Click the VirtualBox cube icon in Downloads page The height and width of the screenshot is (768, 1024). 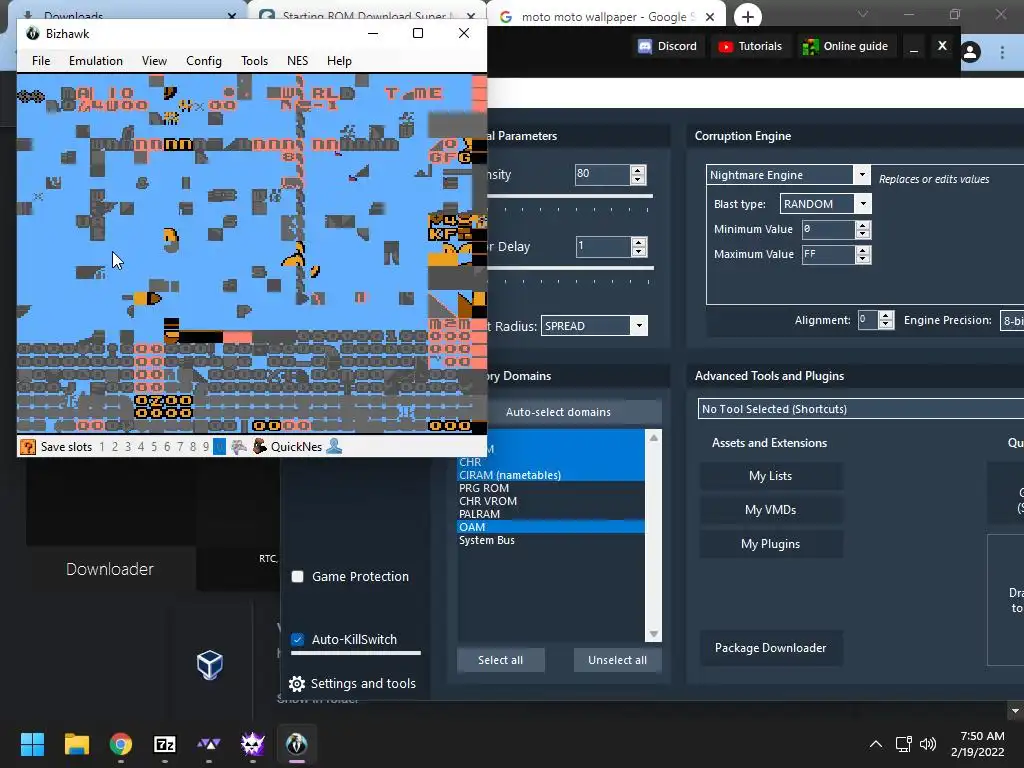click(x=210, y=665)
